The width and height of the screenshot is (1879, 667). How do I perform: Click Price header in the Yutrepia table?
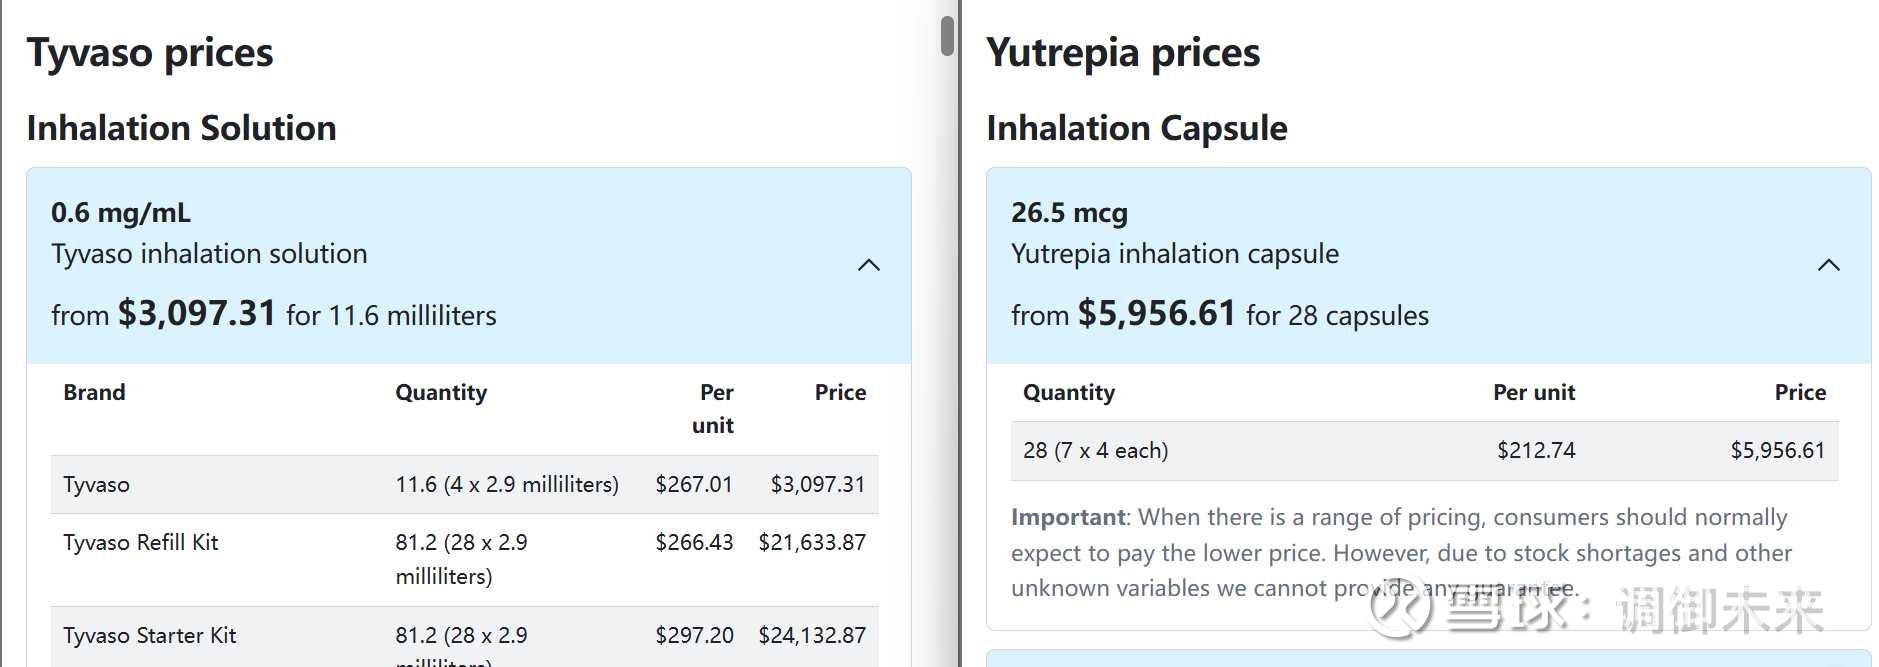1800,392
